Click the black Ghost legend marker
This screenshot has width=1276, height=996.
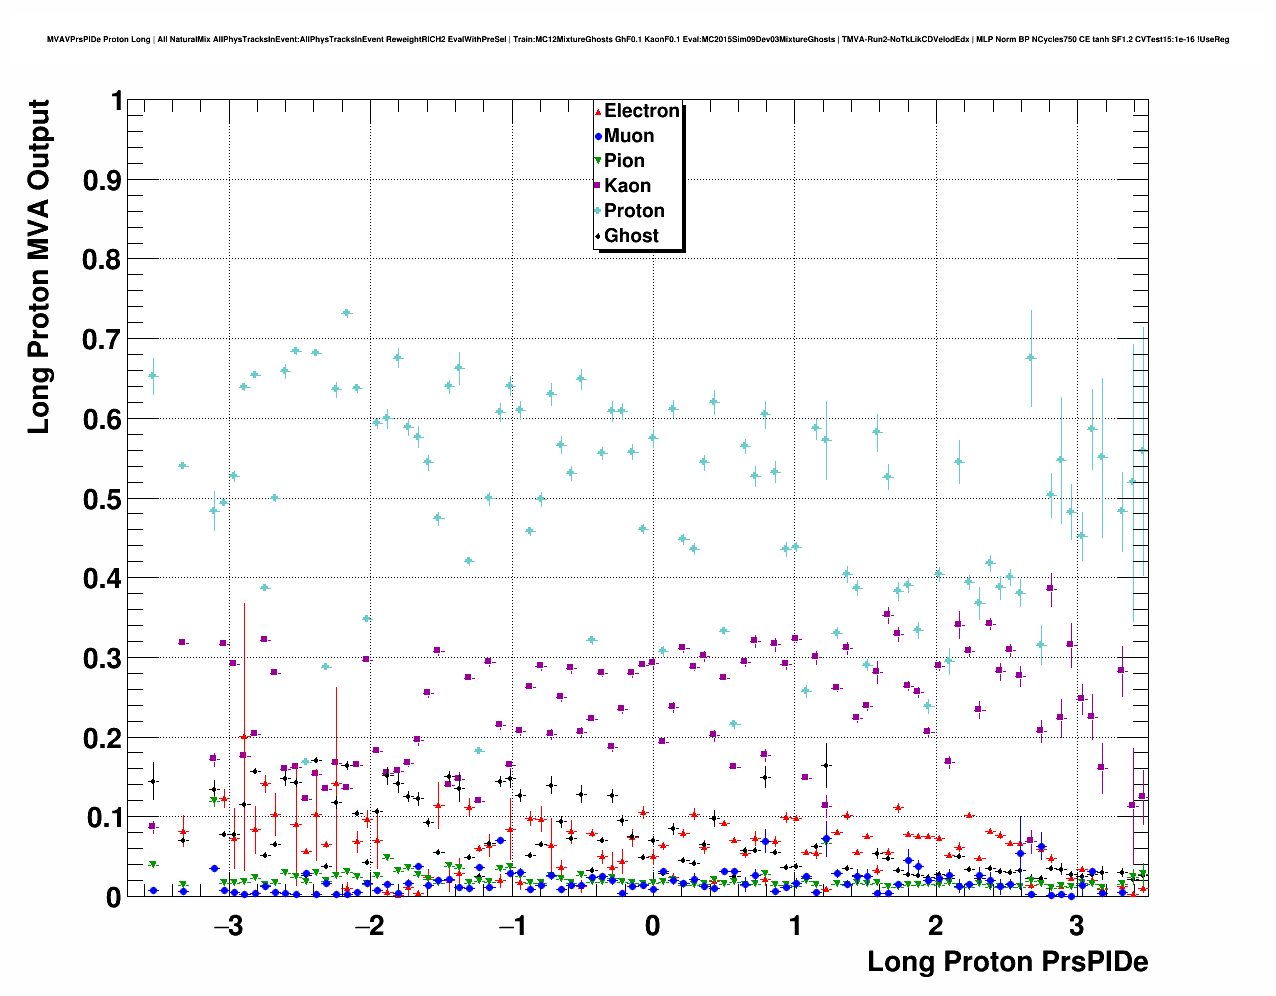(598, 236)
